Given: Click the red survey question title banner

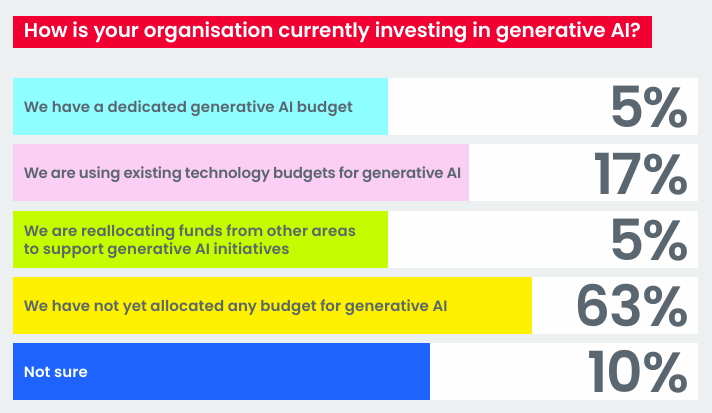Looking at the screenshot, I should [x=332, y=32].
